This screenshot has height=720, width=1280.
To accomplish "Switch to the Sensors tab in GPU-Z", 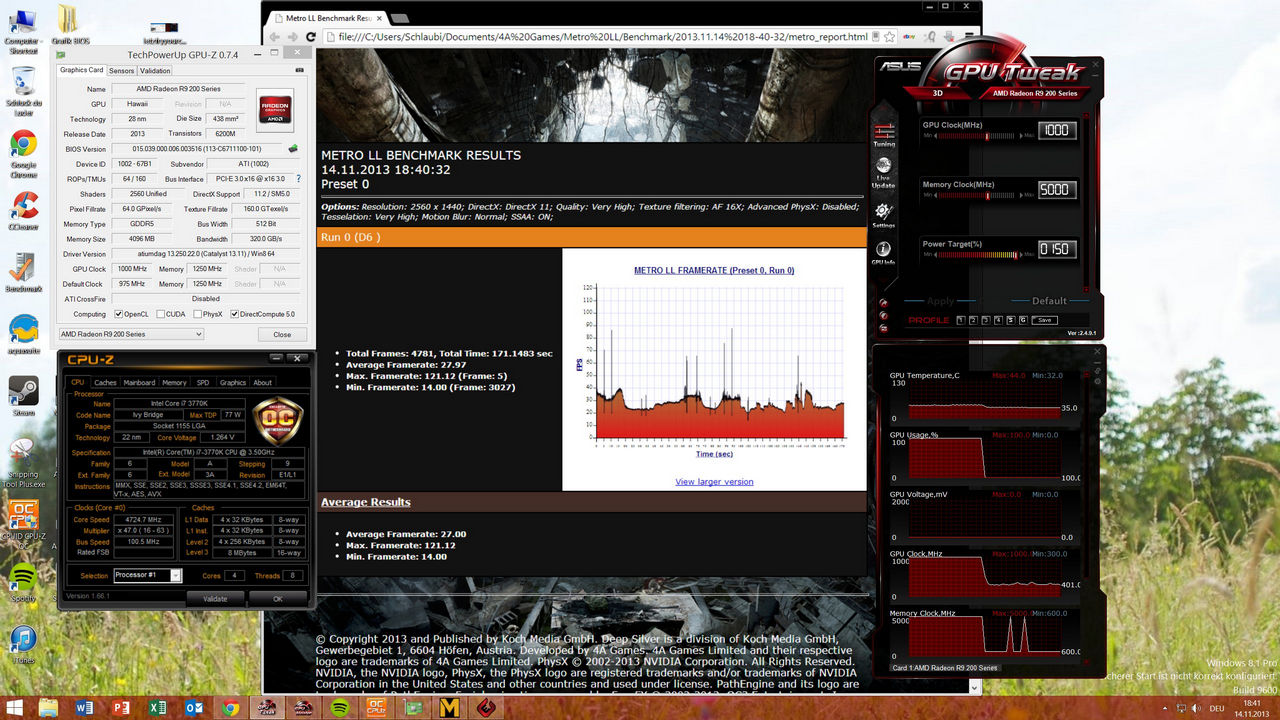I will point(121,71).
